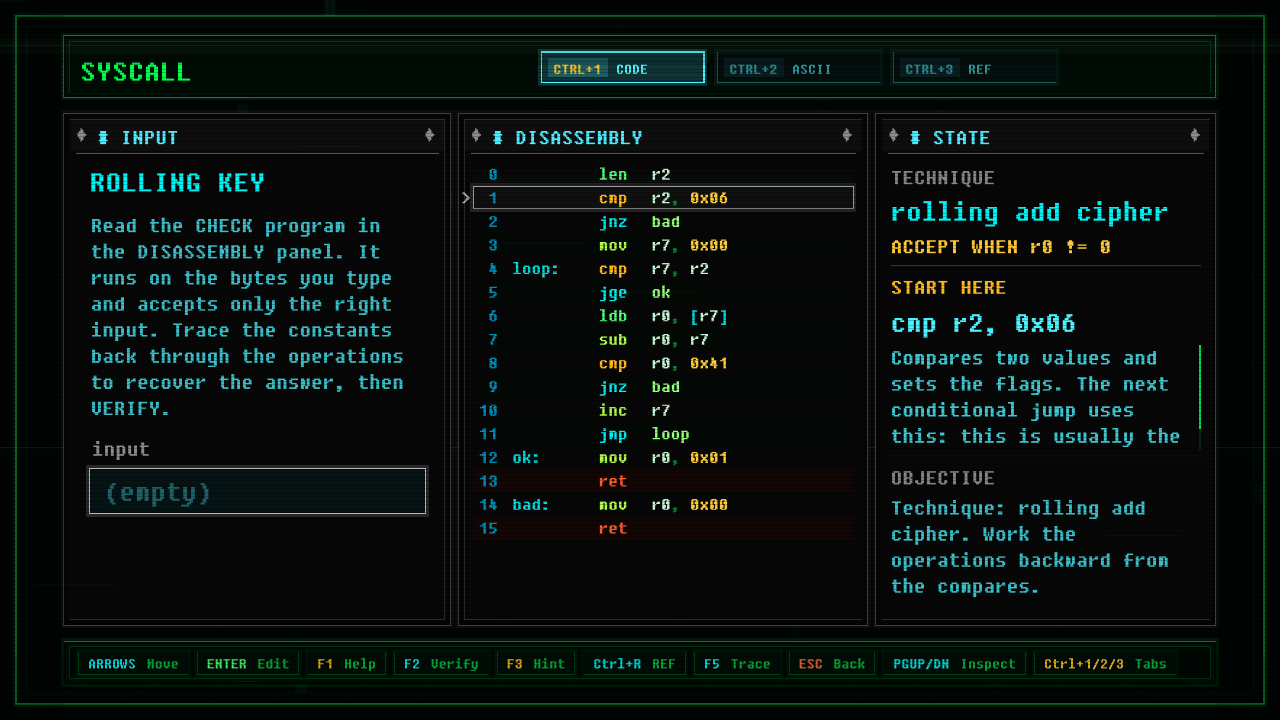
Task: Focus the empty input field
Action: (x=258, y=491)
